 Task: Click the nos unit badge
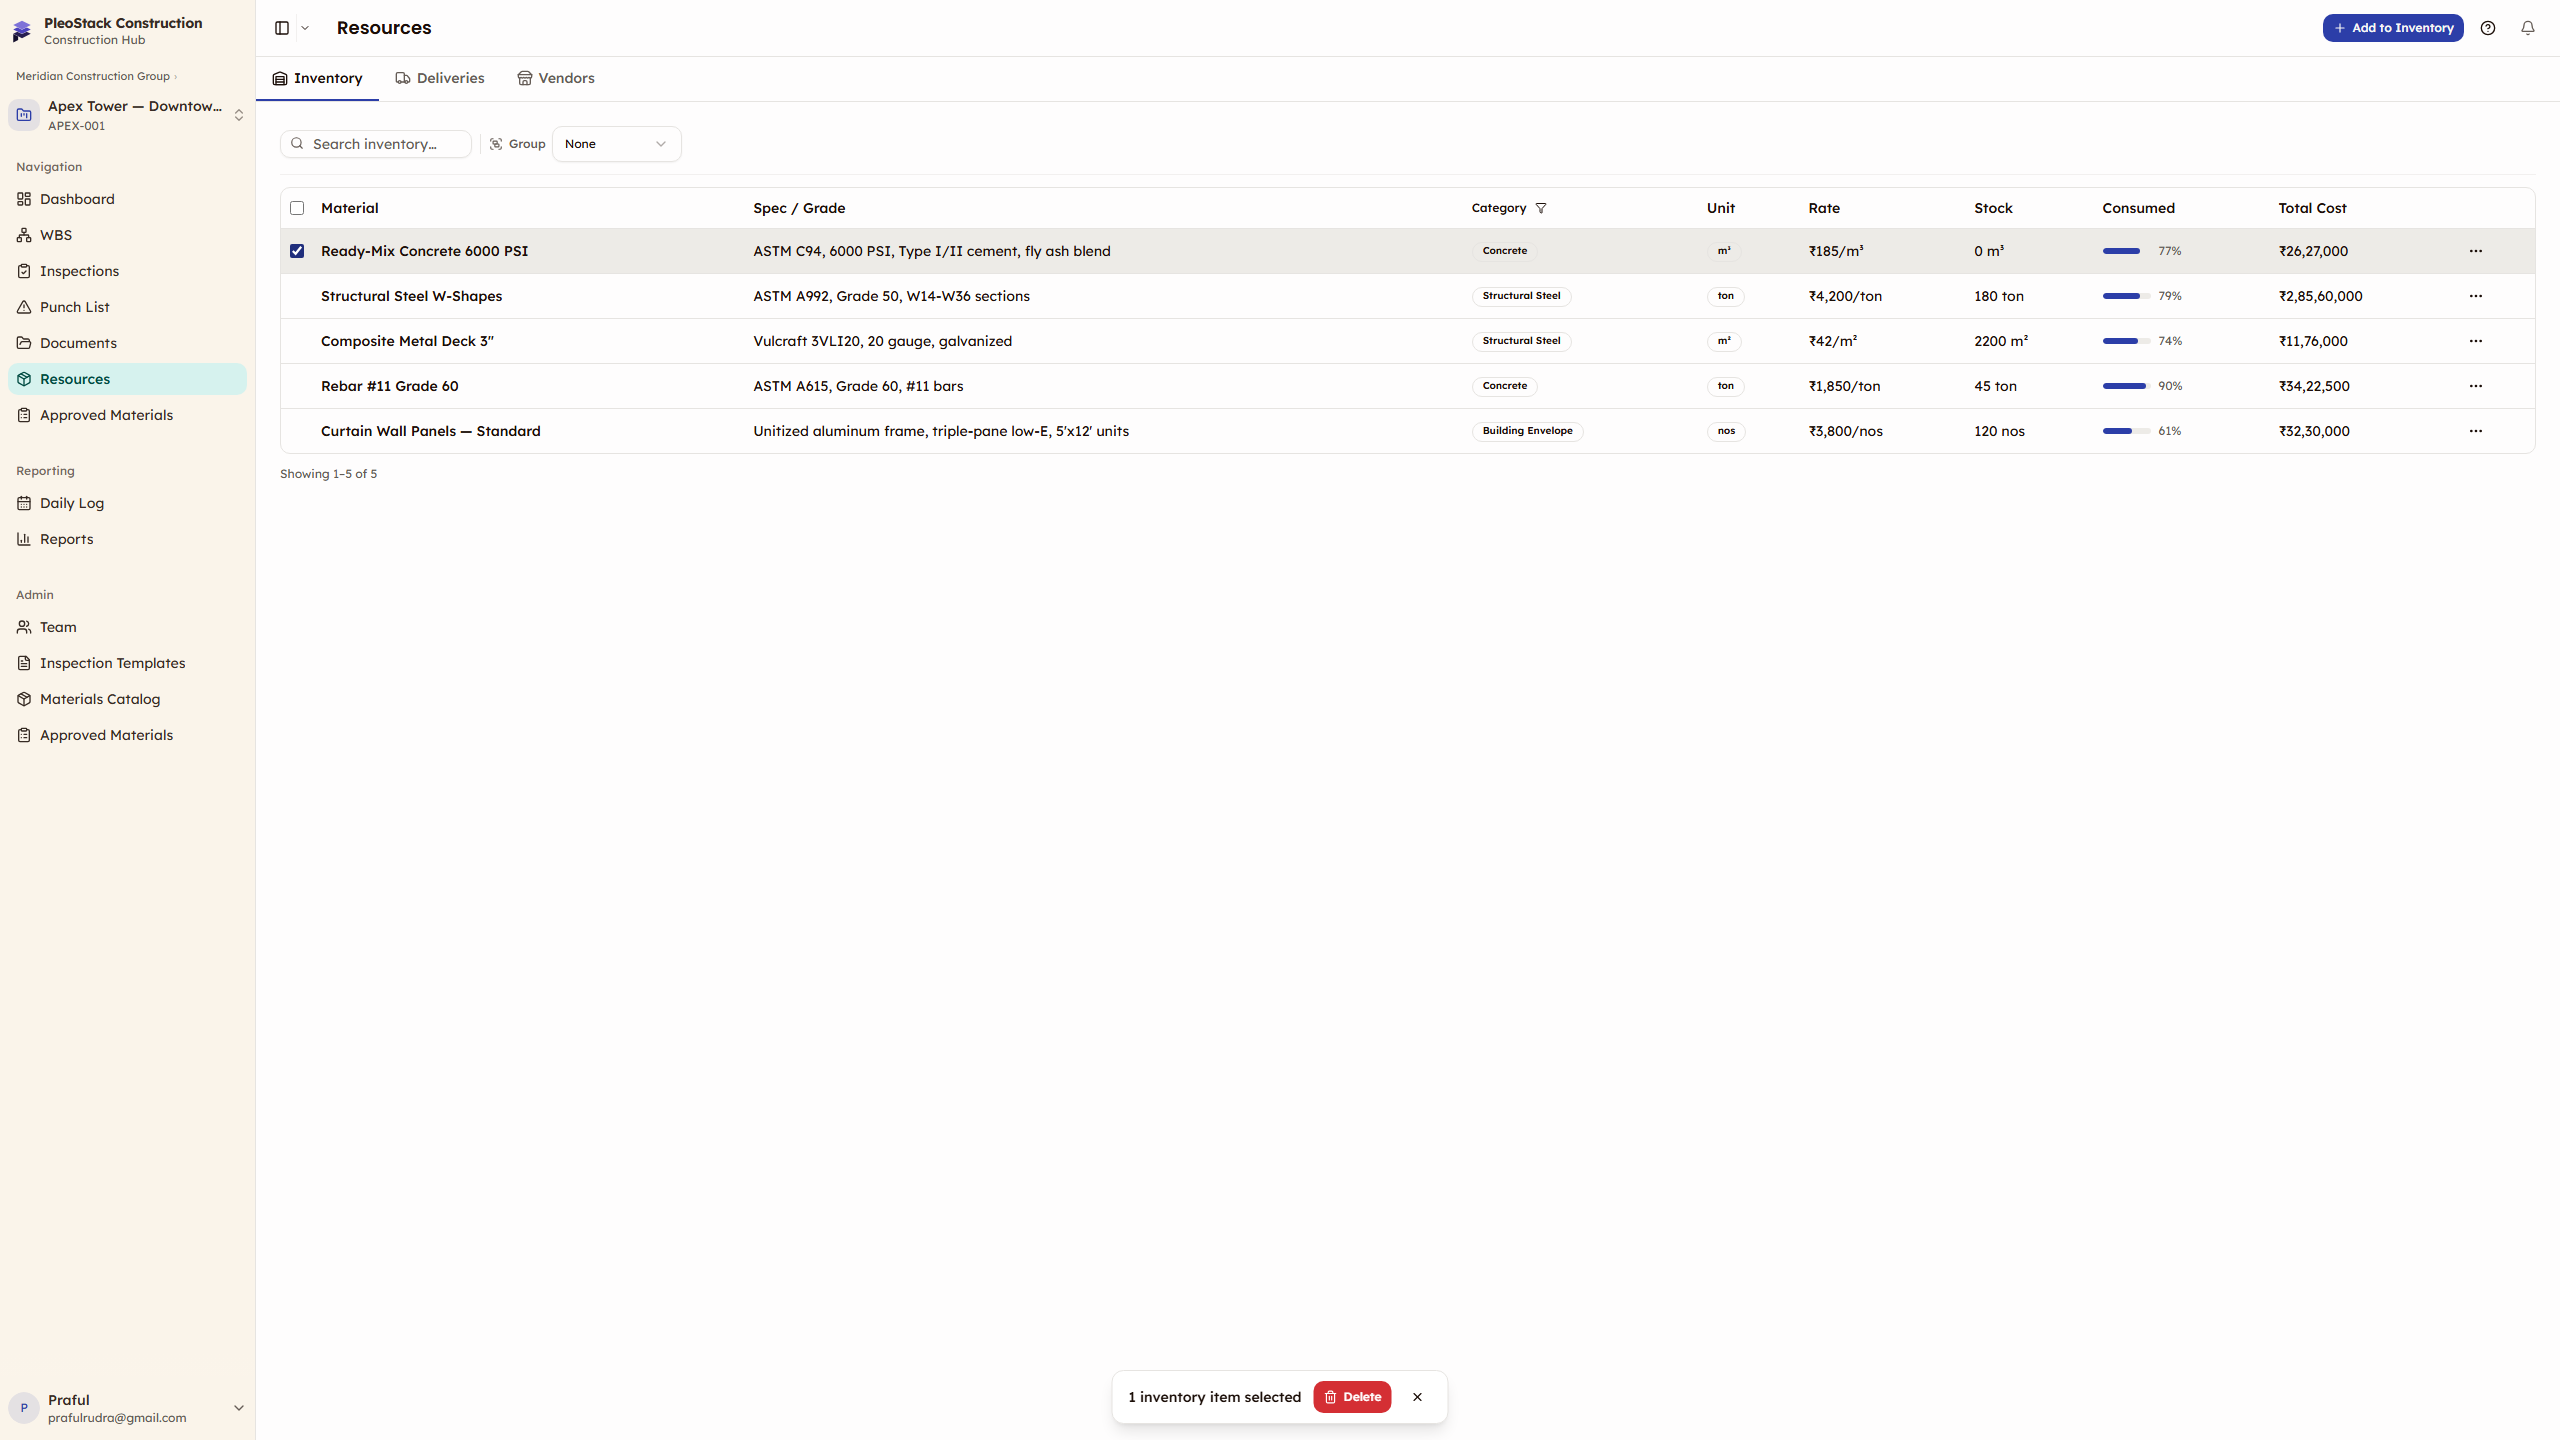point(1726,431)
